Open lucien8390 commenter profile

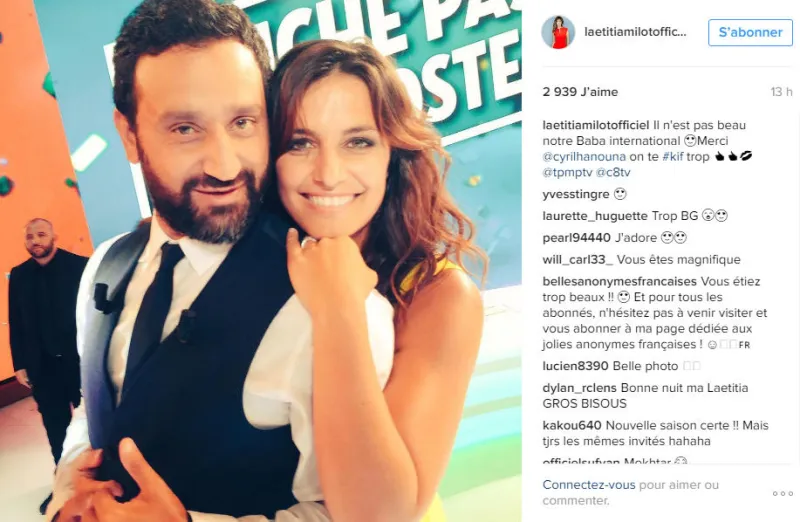(x=576, y=366)
